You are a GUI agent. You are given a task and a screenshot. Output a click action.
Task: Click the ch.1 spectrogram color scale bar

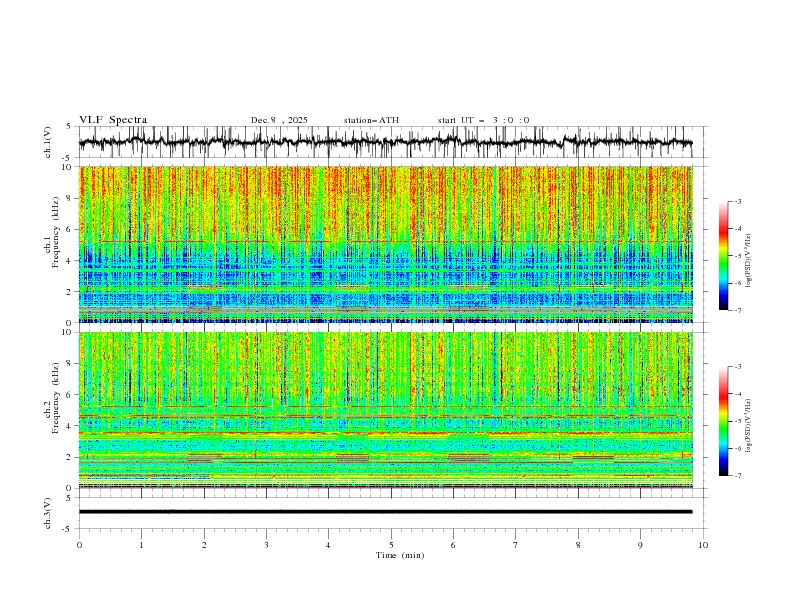(723, 256)
